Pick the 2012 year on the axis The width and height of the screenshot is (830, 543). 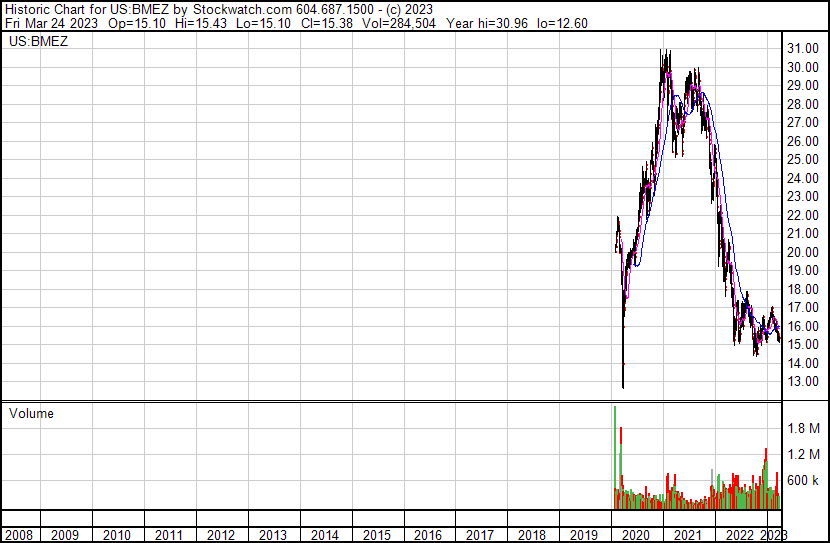220,535
